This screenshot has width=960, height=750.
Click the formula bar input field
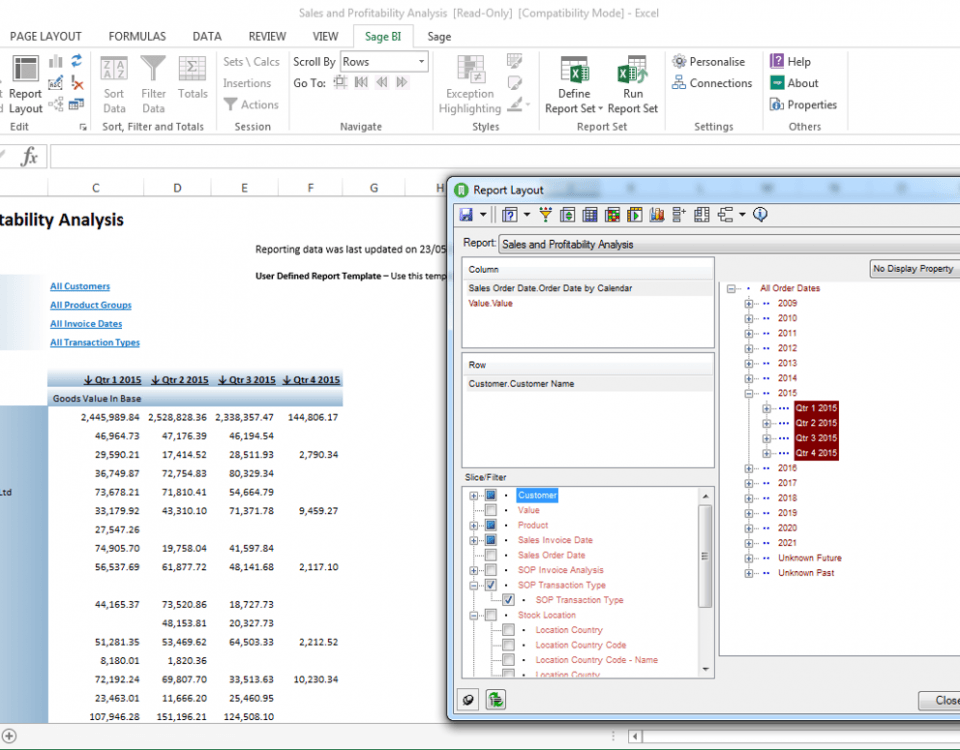(505, 157)
